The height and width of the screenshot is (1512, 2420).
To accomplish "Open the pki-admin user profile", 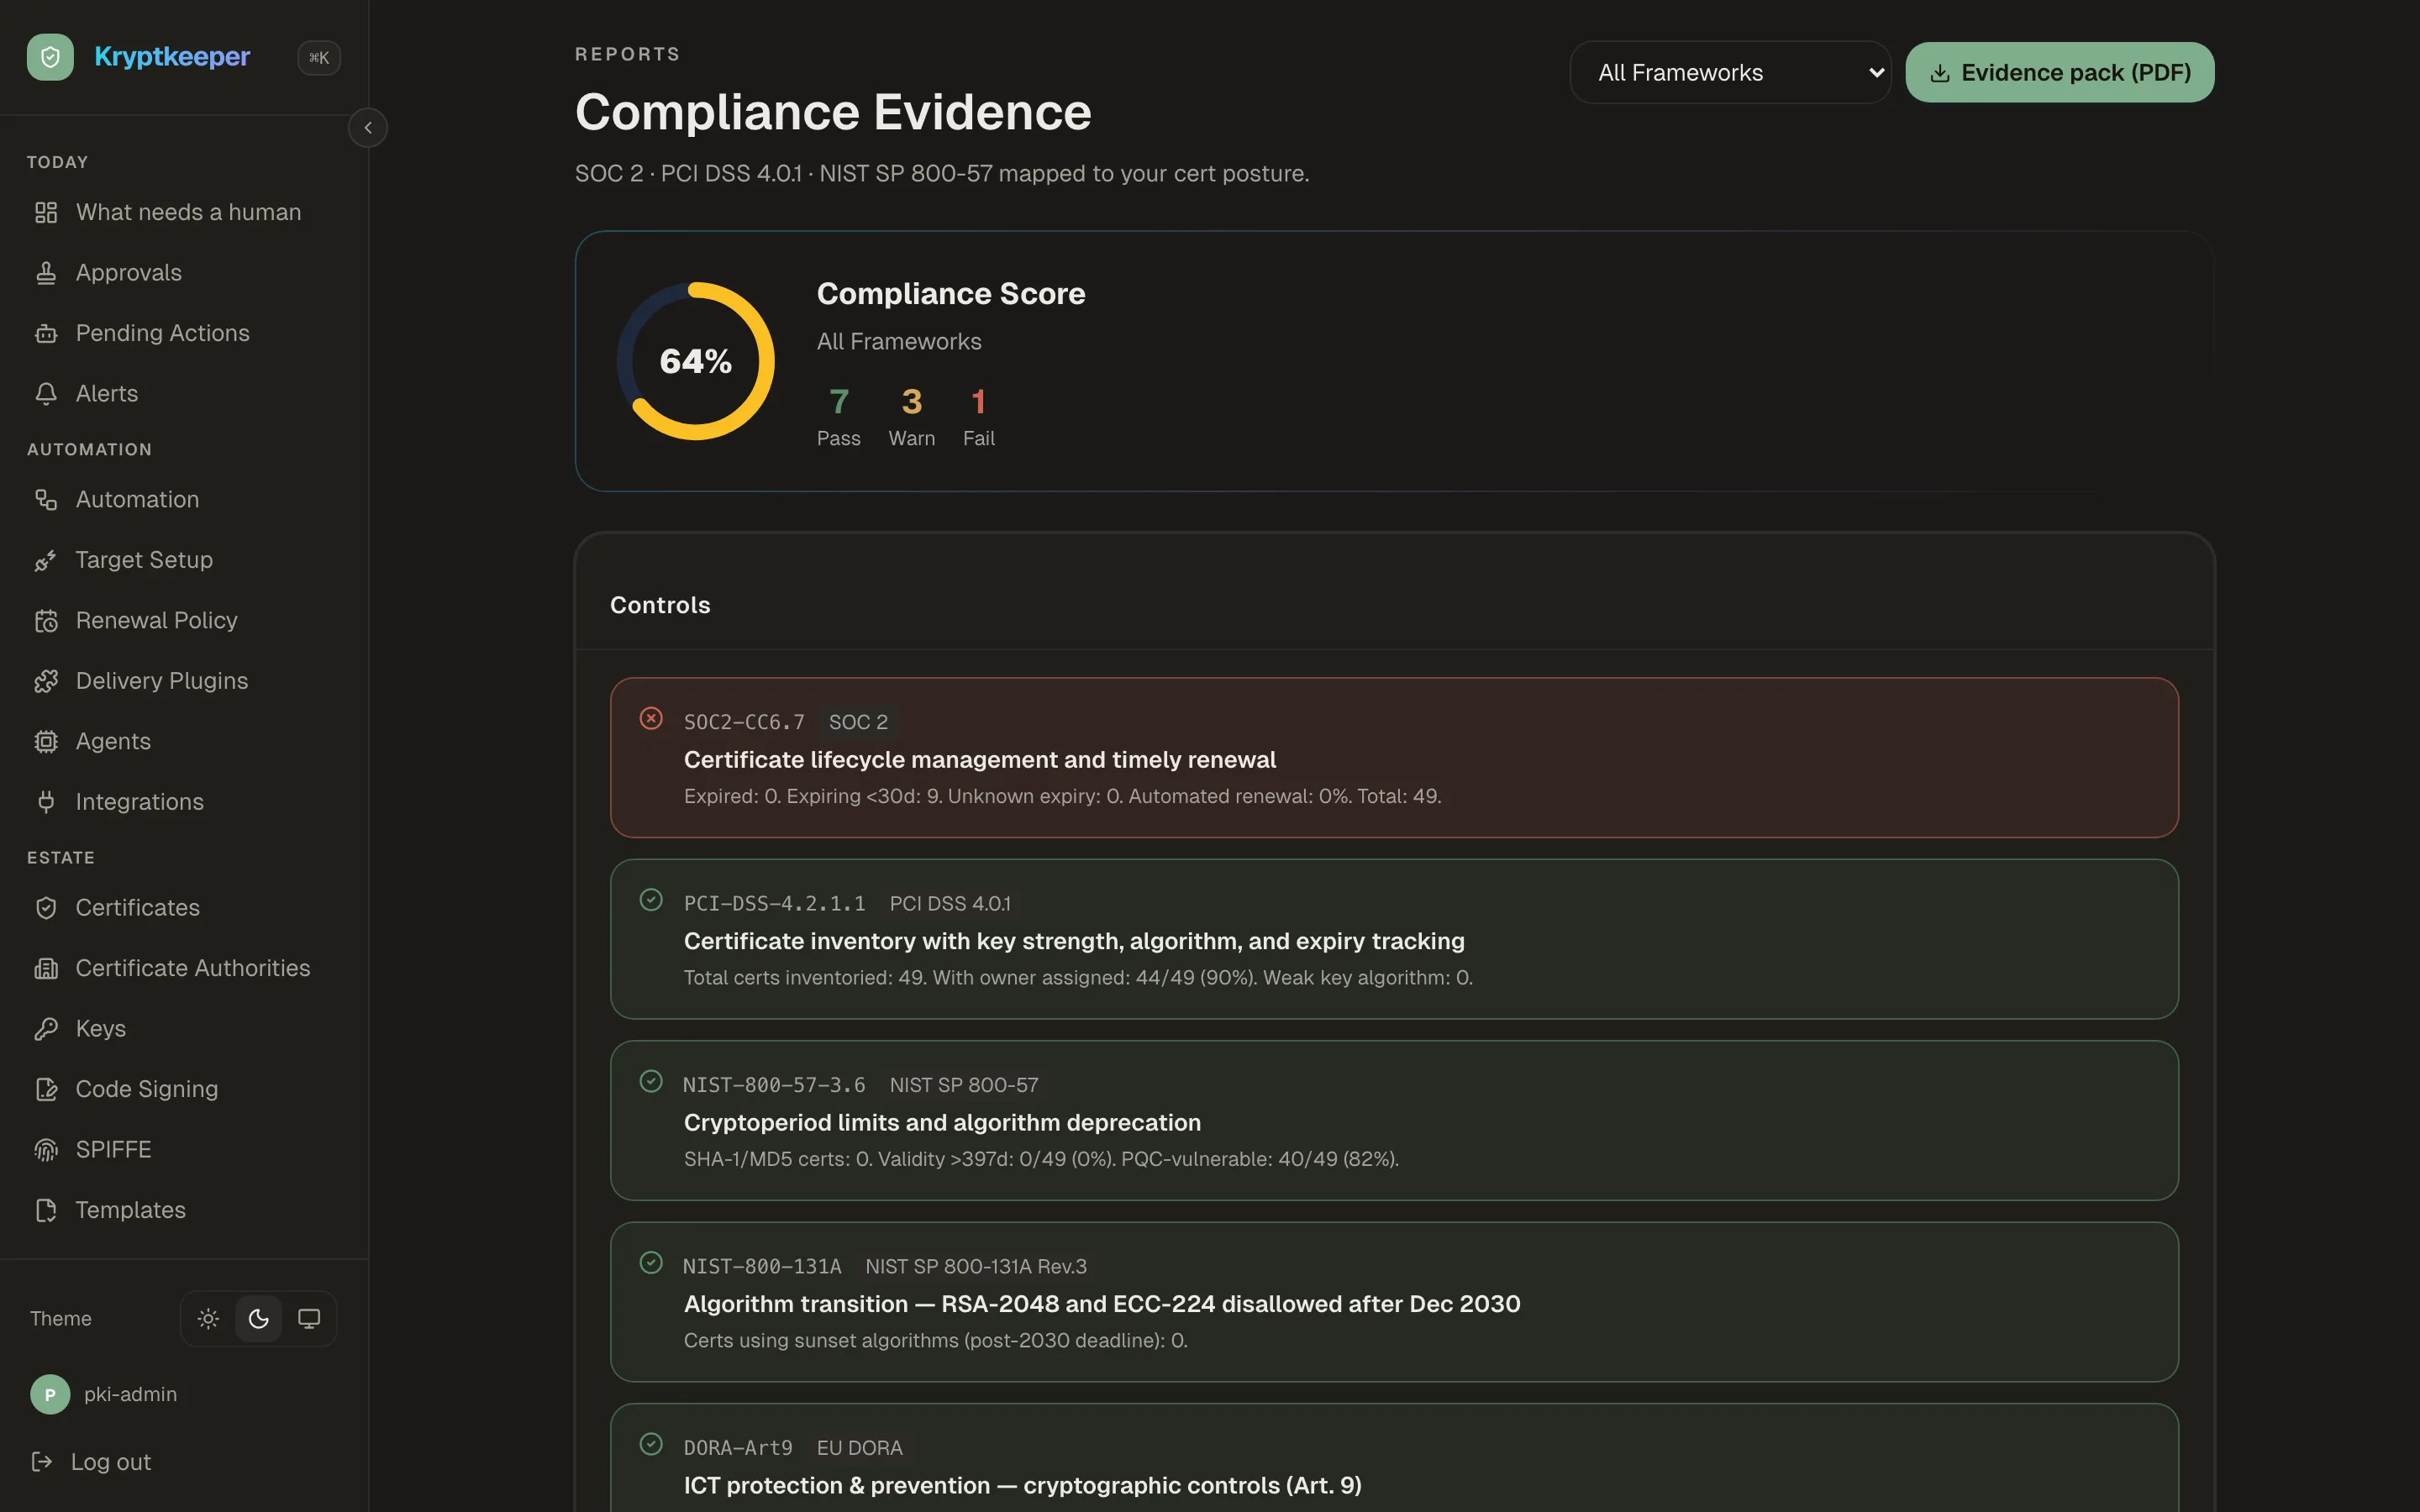I will pyautogui.click(x=104, y=1394).
